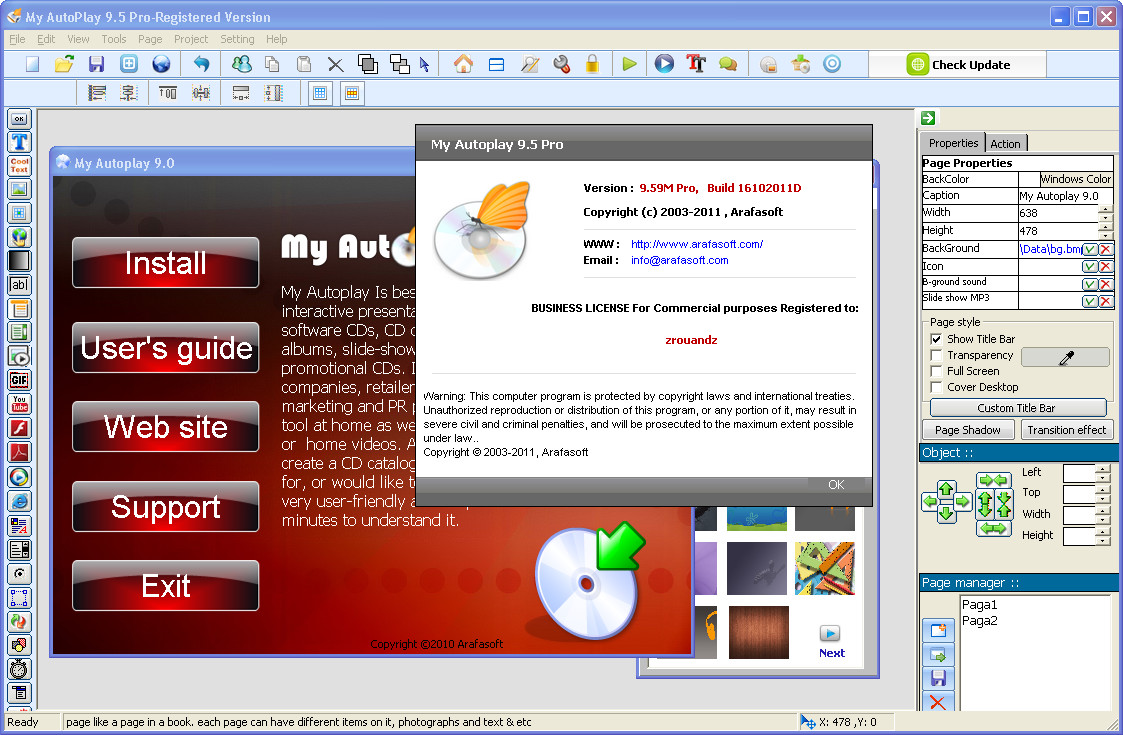Confirm B-ground sound green check

point(1090,284)
